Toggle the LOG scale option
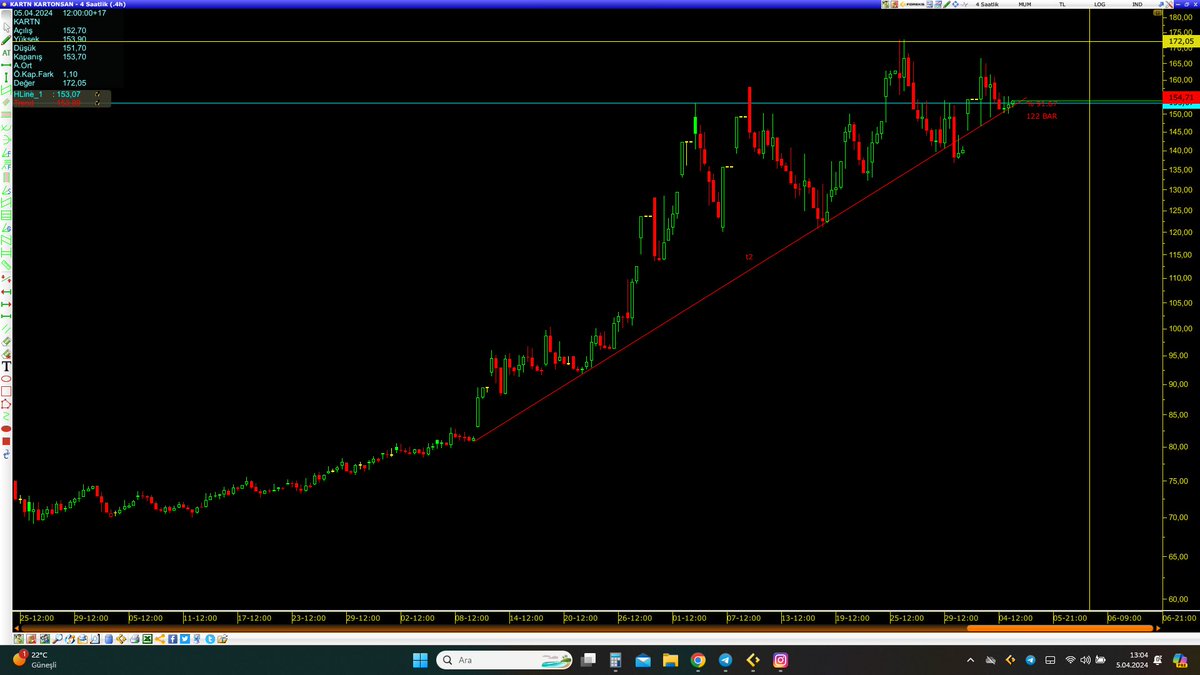Image resolution: width=1200 pixels, height=675 pixels. tap(1099, 5)
